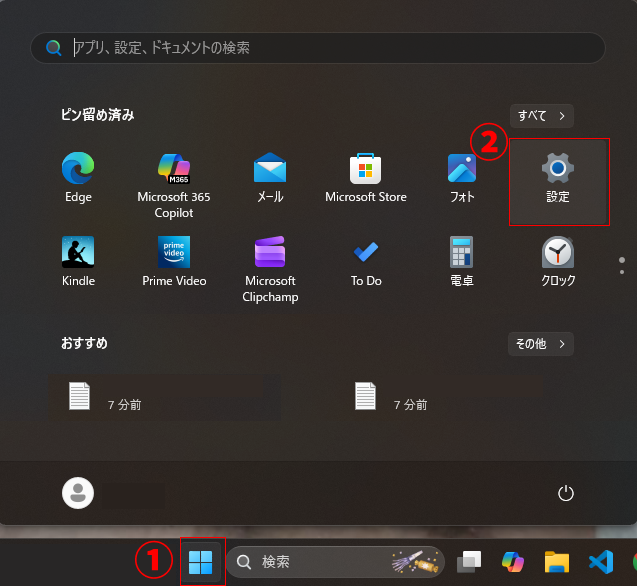Click the Windows Start button in taskbar
637x586 pixels.
click(x=201, y=562)
